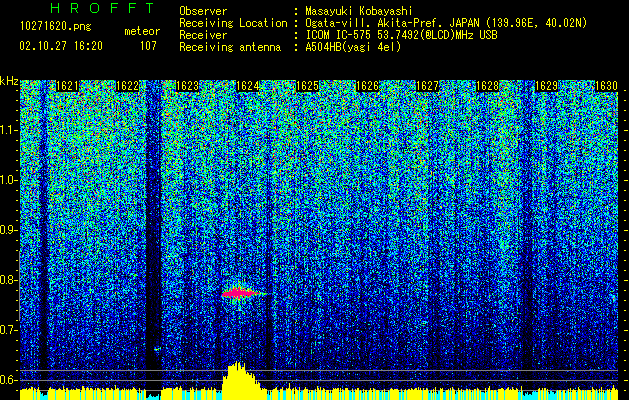Viewport: 629px width, 400px height.
Task: Click antenna value A504HB(yagi 4el)
Action: point(353,47)
